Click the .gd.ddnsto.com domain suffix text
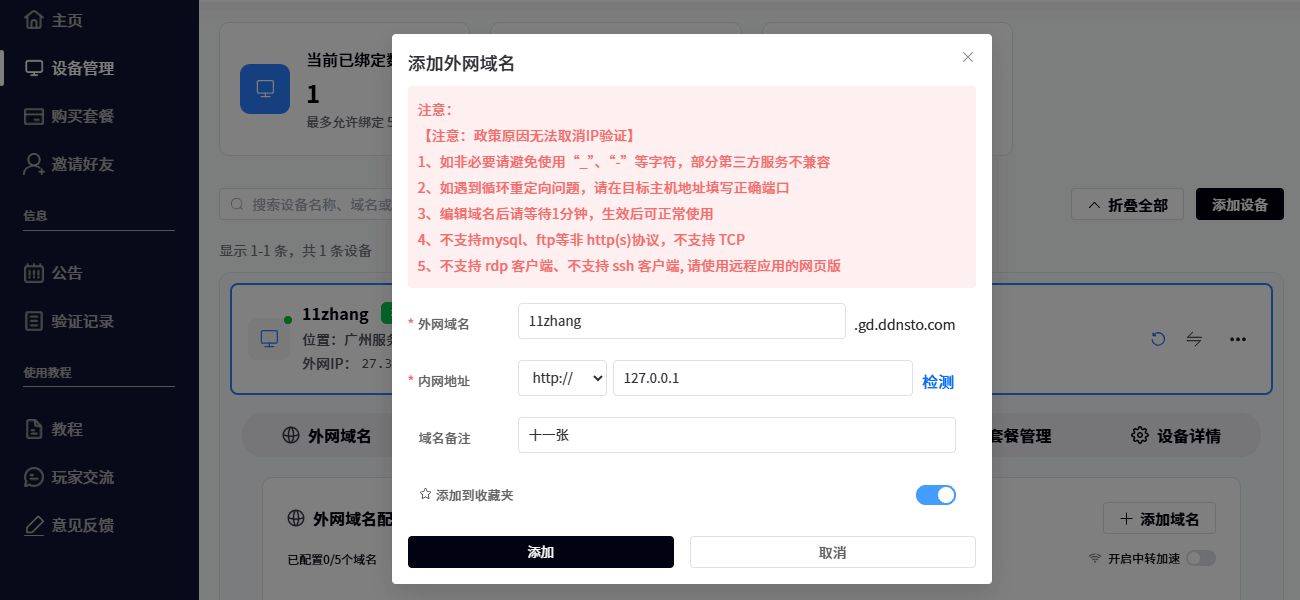 click(x=905, y=325)
